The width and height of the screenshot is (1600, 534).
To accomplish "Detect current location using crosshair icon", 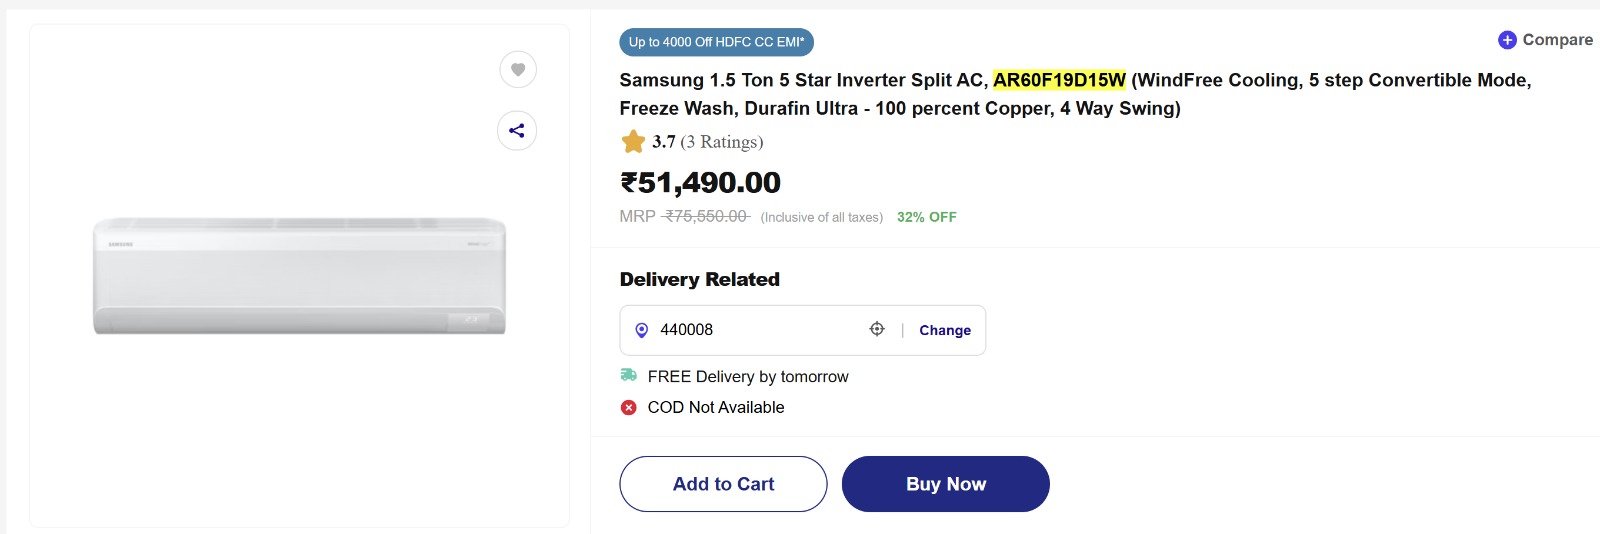I will click(x=877, y=329).
